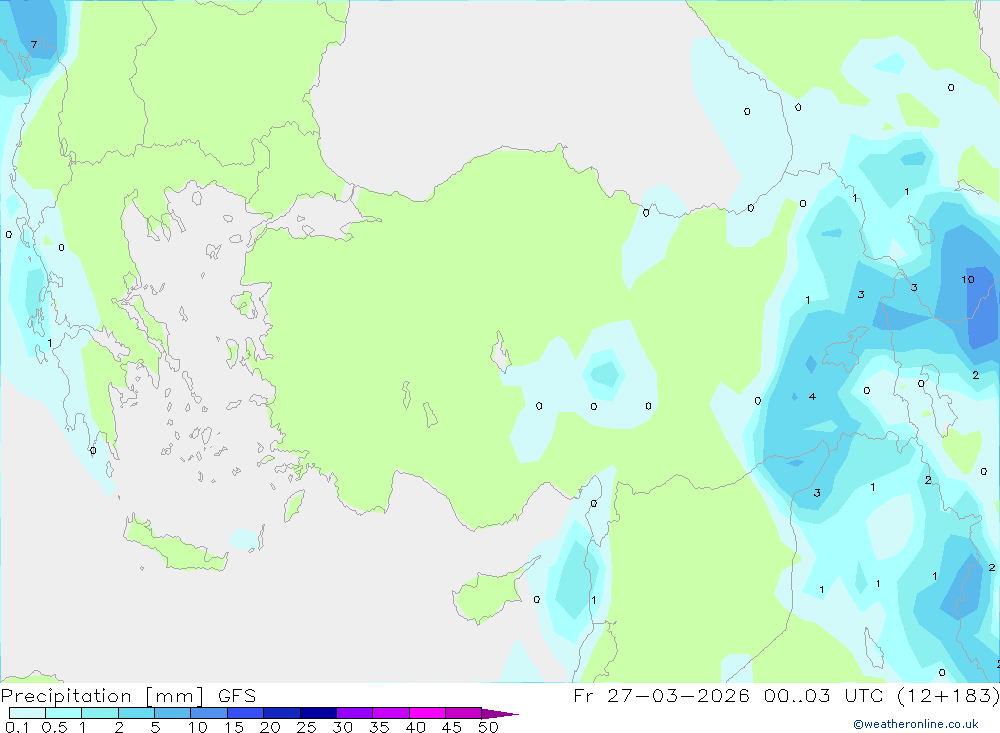Click the 1–2 mm legend color box
Image resolution: width=1000 pixels, height=733 pixels.
pos(100,713)
